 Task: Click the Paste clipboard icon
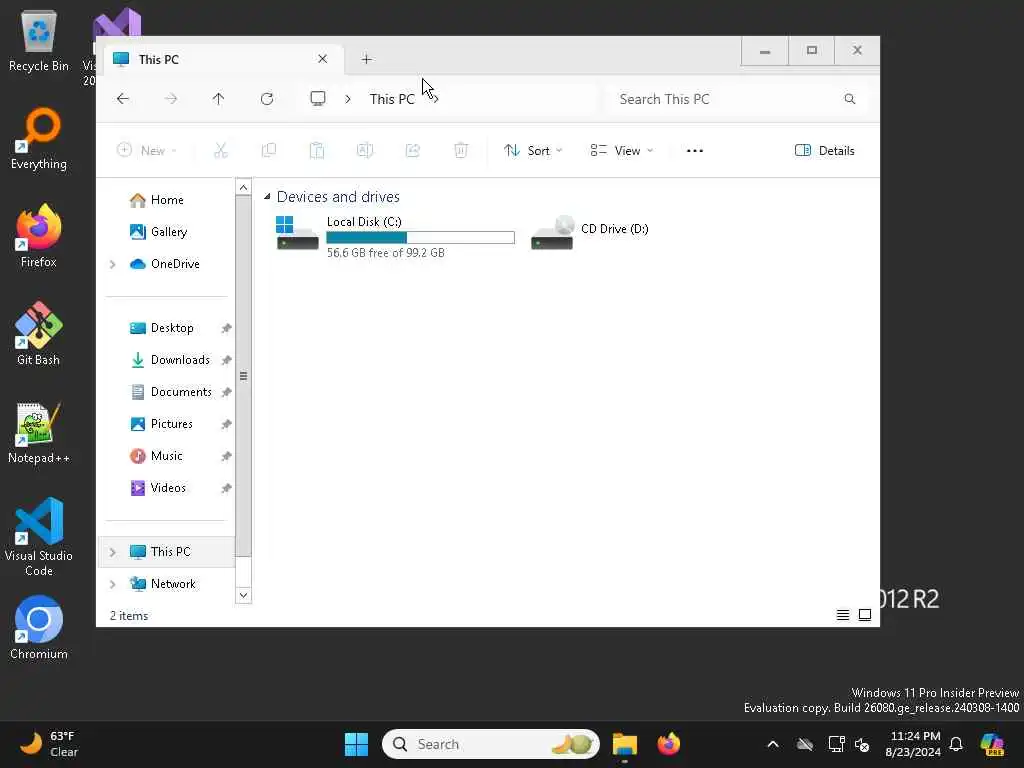click(x=317, y=151)
